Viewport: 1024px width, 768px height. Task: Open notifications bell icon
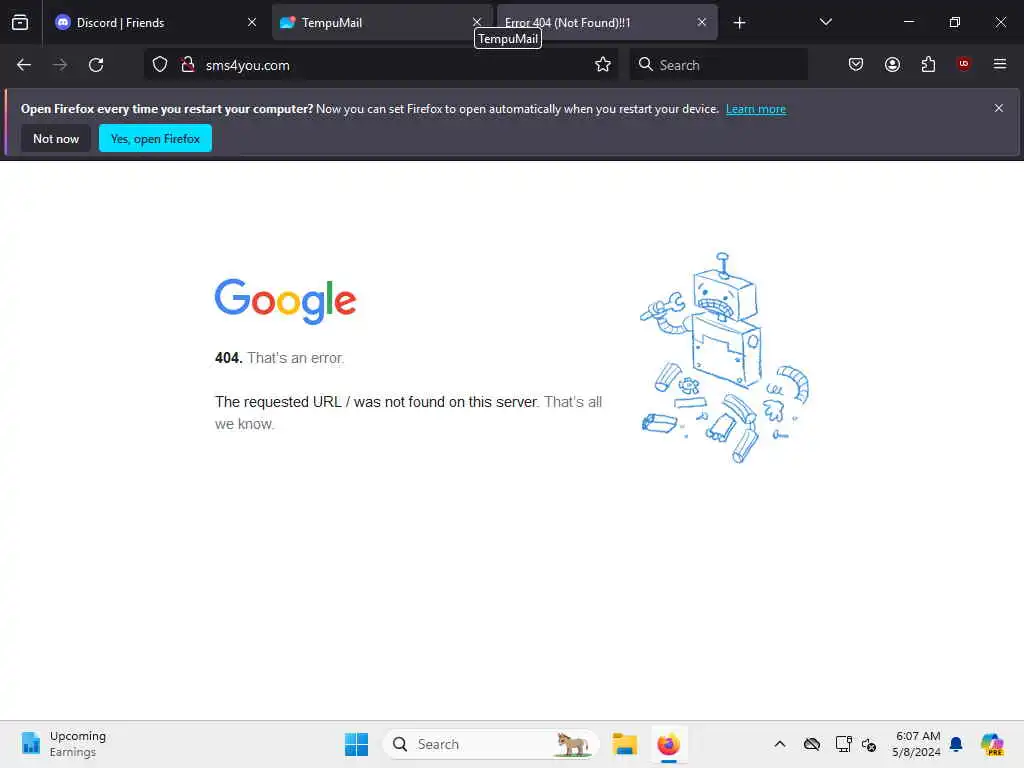tap(956, 744)
